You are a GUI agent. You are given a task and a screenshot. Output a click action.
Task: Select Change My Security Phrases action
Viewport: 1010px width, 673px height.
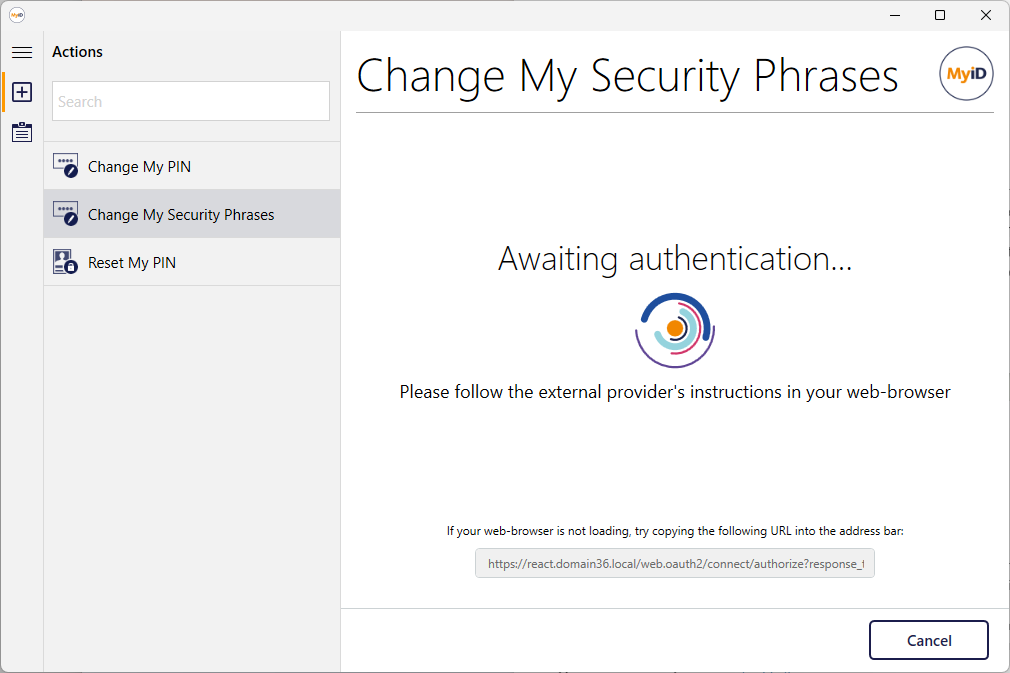(192, 214)
